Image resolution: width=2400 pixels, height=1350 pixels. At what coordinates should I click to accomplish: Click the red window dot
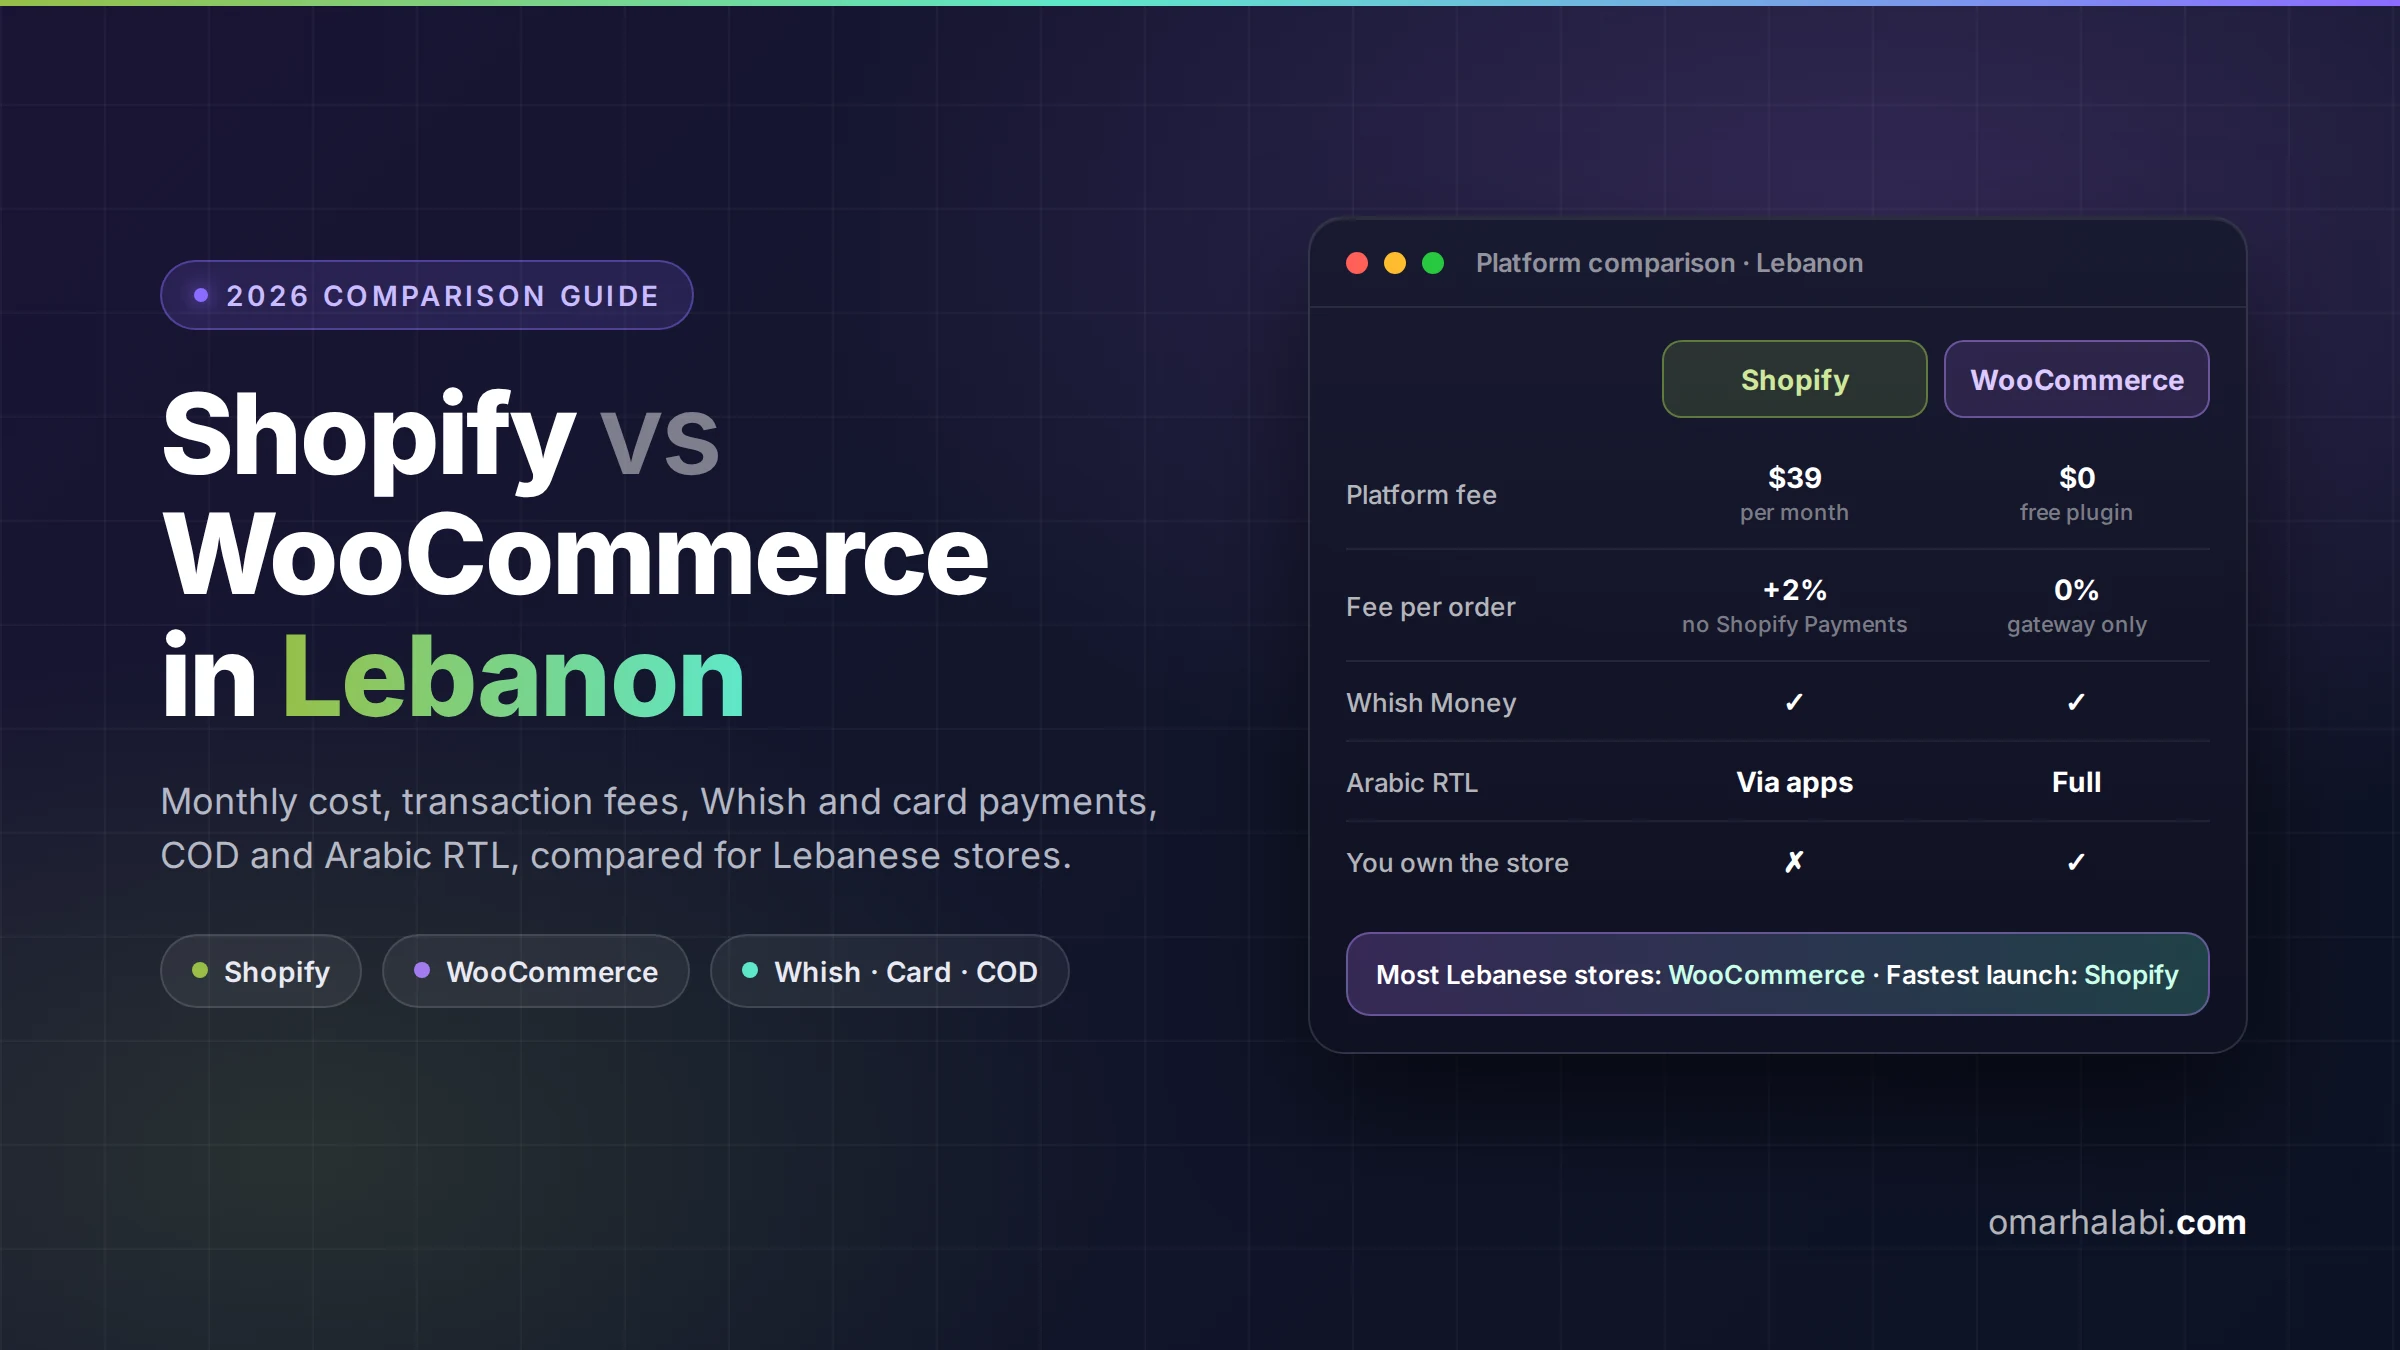[1357, 263]
